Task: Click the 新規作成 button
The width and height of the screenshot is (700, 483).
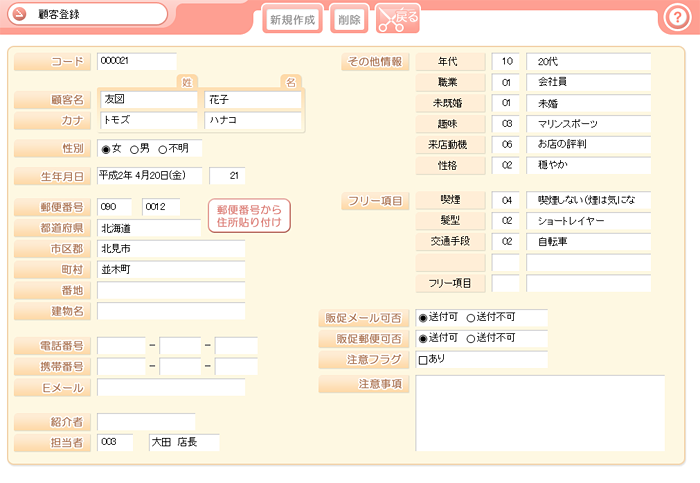Action: [x=293, y=19]
